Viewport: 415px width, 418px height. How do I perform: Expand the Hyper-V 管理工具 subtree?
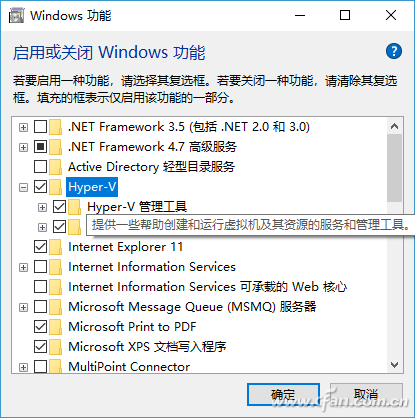42,207
